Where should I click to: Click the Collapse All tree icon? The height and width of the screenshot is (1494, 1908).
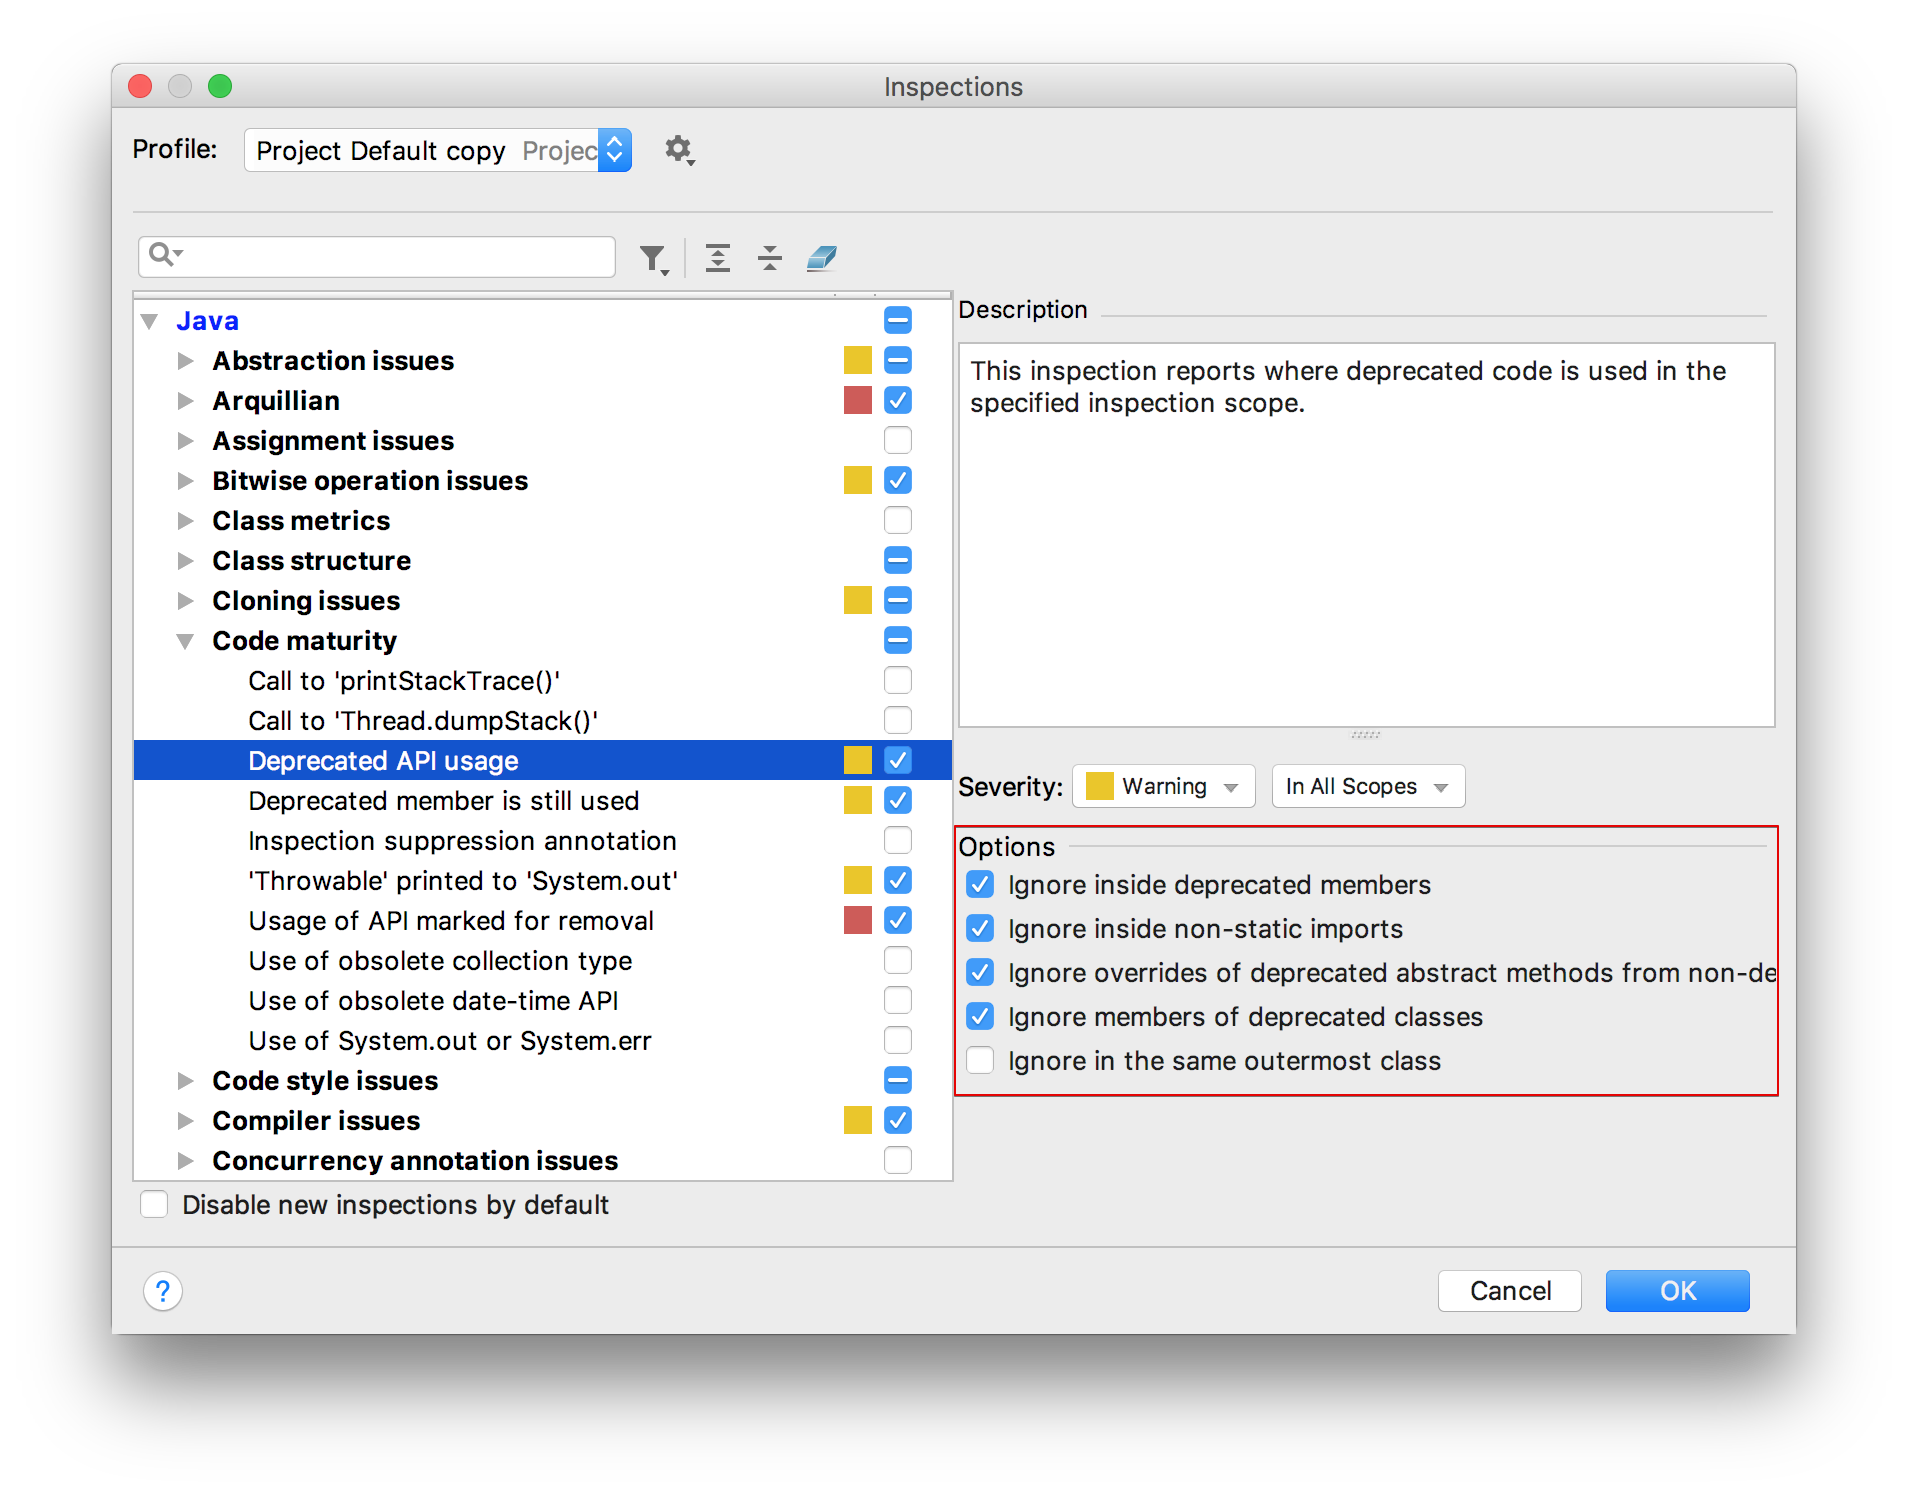tap(769, 258)
